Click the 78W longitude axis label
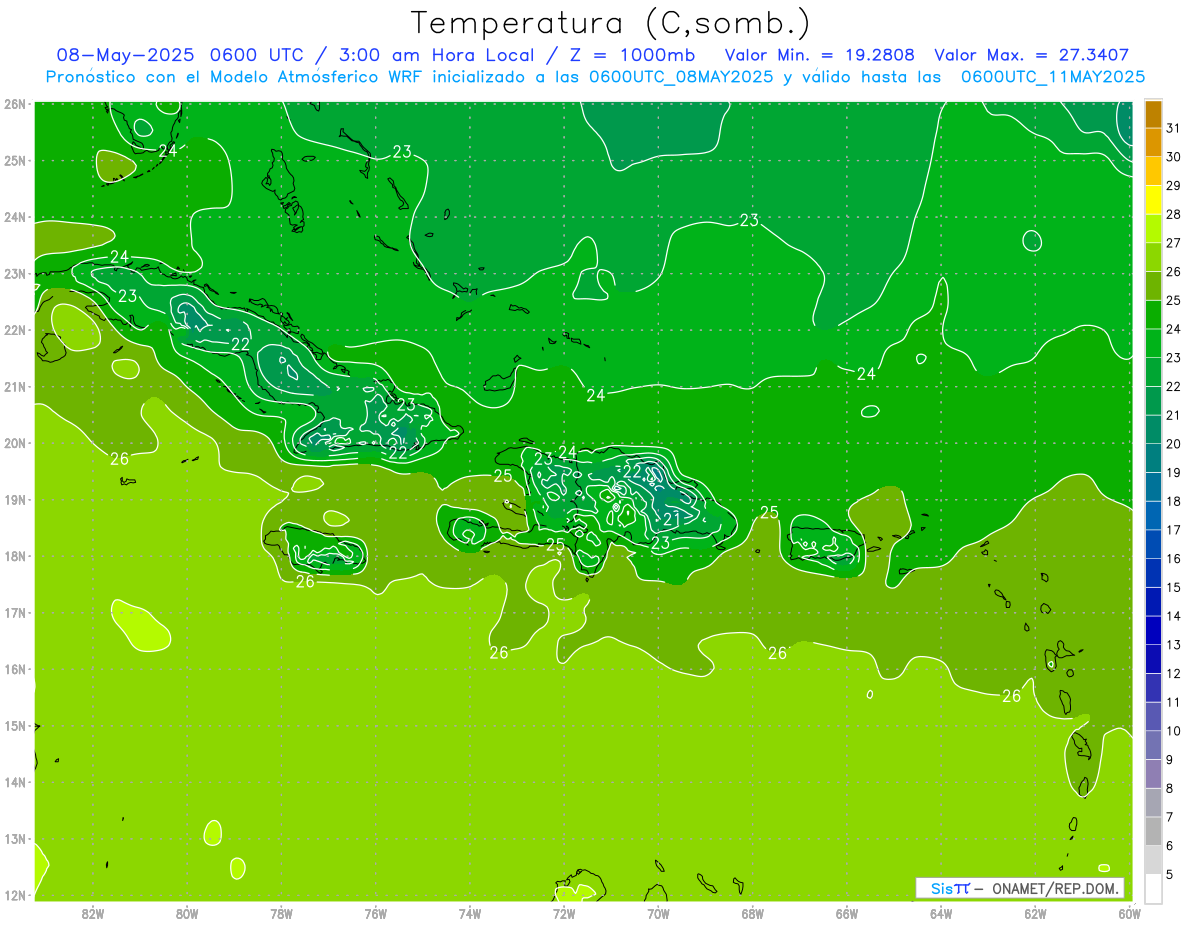 [281, 913]
